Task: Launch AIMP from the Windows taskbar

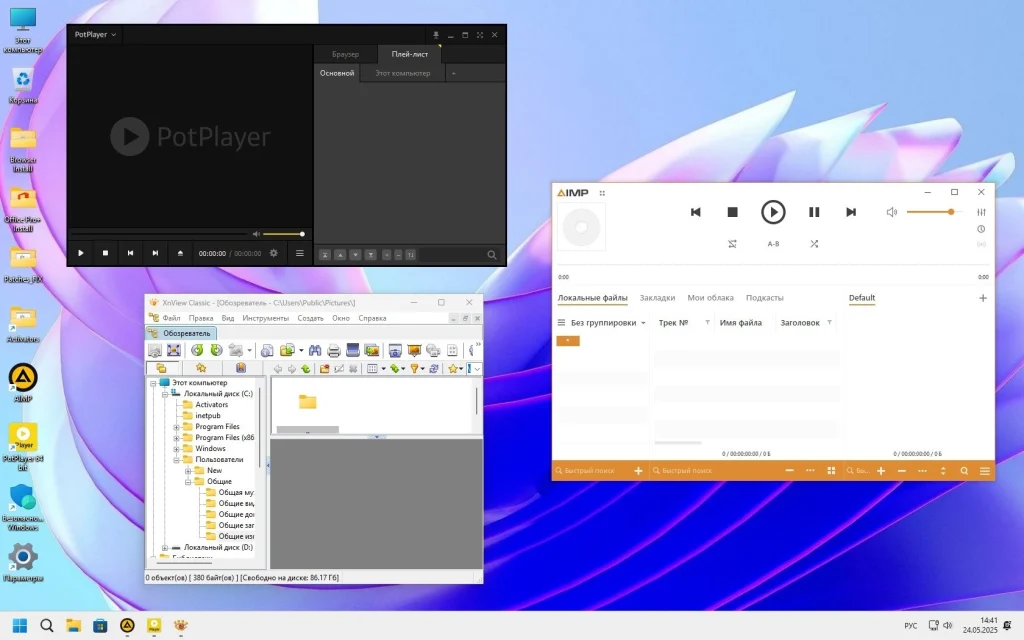Action: click(127, 624)
